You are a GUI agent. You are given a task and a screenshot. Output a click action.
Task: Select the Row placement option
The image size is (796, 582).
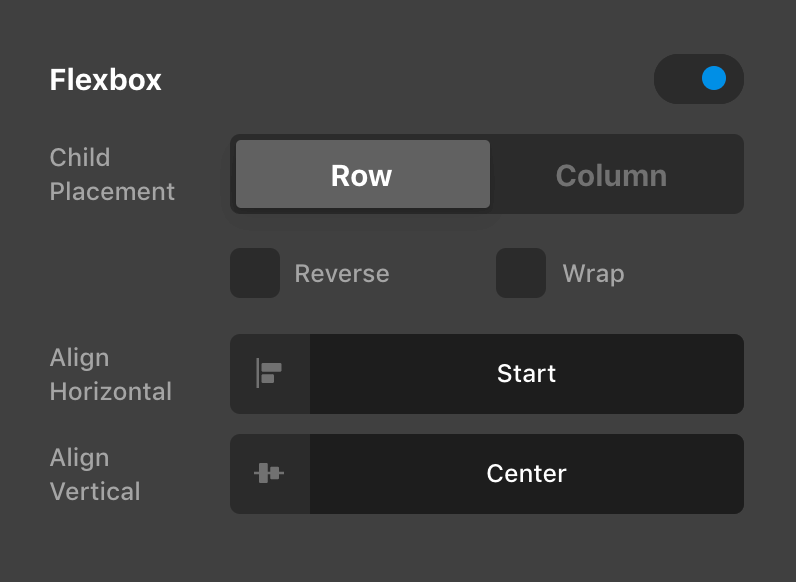(x=362, y=175)
